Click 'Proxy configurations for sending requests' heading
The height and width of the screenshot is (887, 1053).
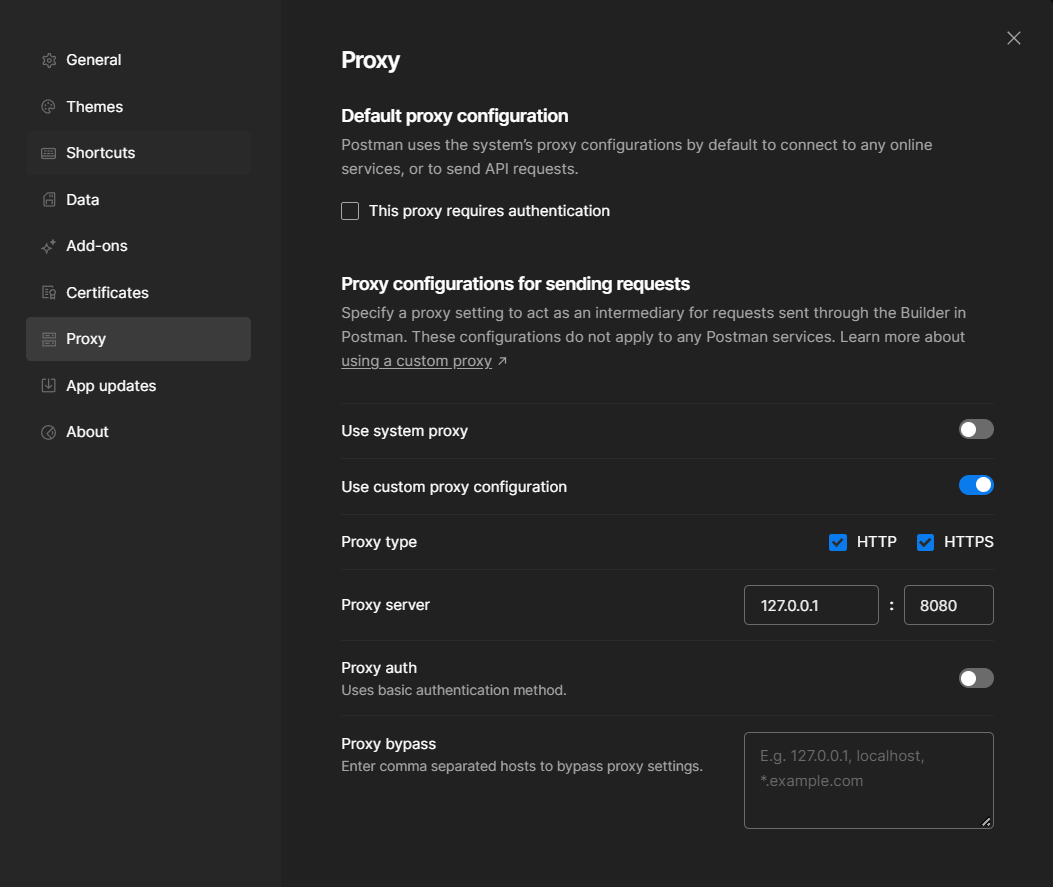(515, 284)
